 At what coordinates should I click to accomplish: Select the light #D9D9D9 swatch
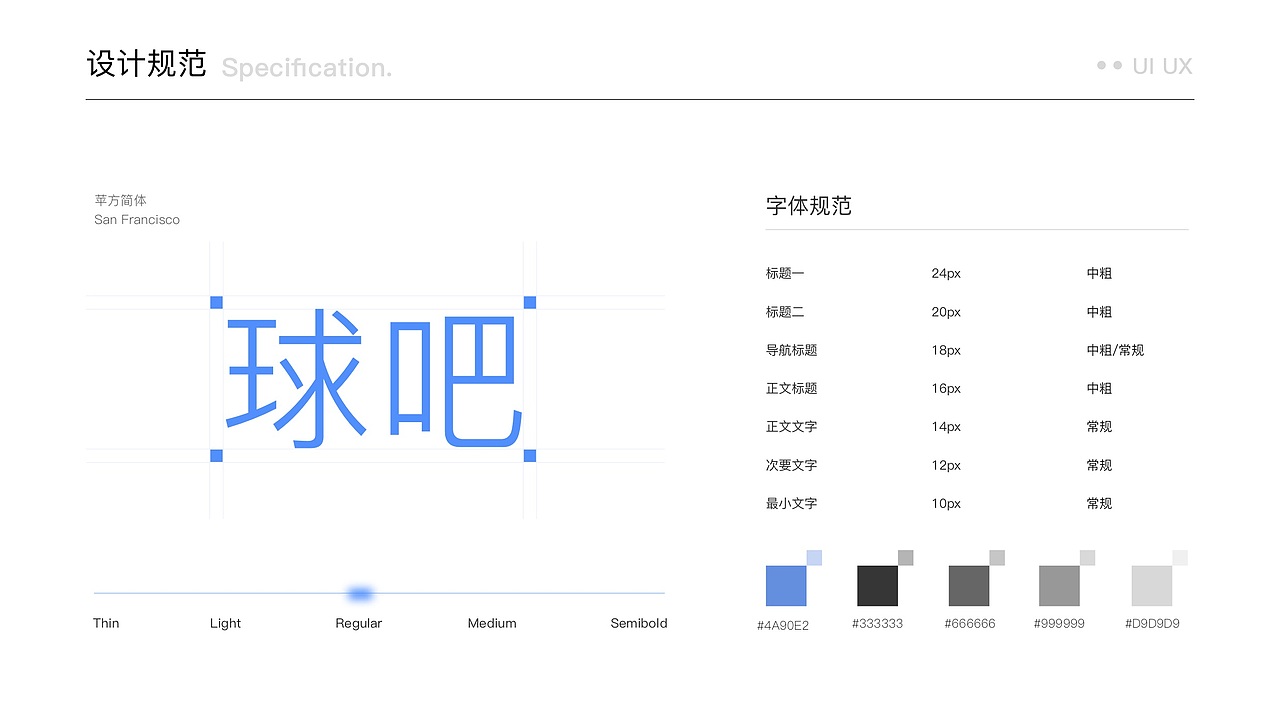[x=1151, y=586]
